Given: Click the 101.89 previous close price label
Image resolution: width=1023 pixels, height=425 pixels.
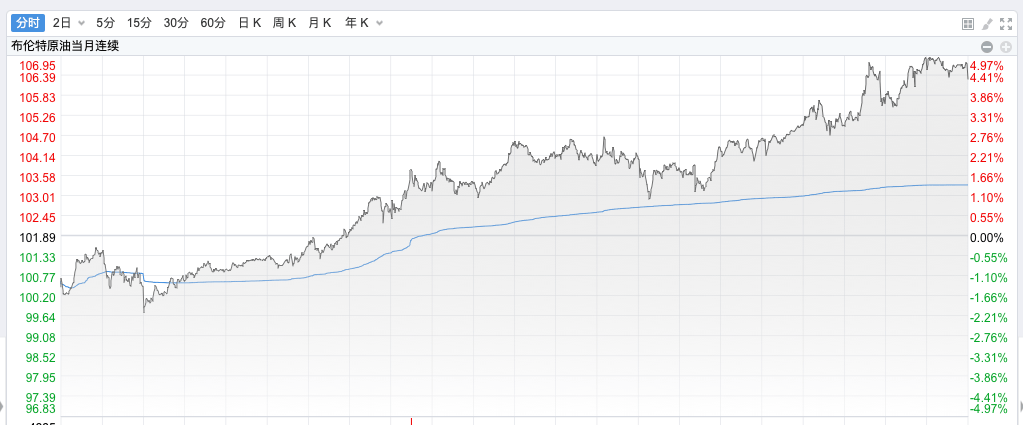Looking at the screenshot, I should [37, 238].
